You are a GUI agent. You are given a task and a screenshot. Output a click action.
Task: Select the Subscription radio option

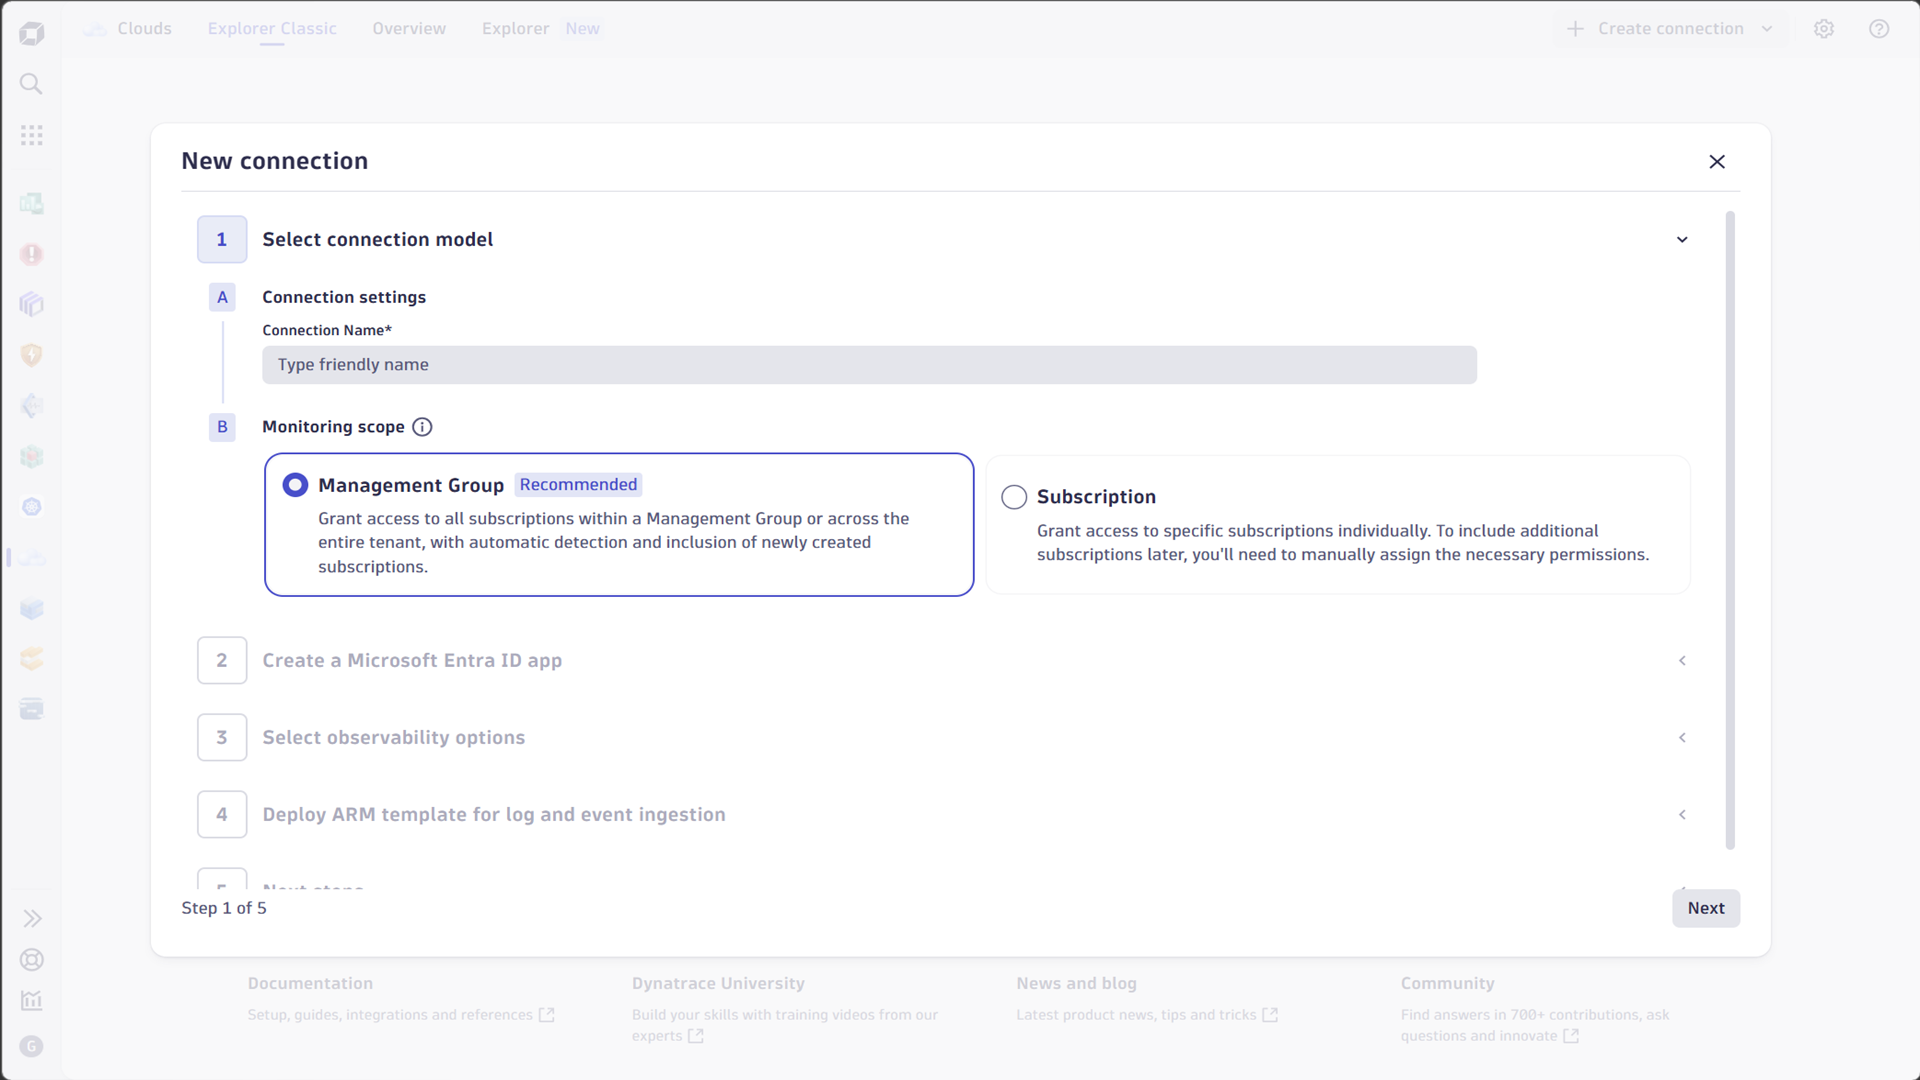1014,497
